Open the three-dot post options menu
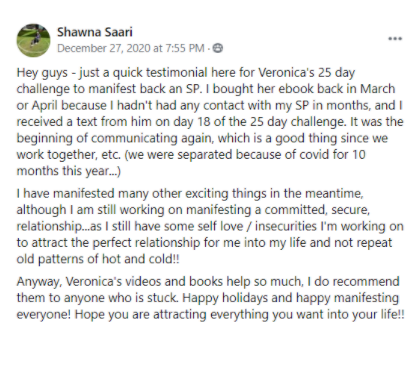This screenshot has height=382, width=420. [x=395, y=39]
